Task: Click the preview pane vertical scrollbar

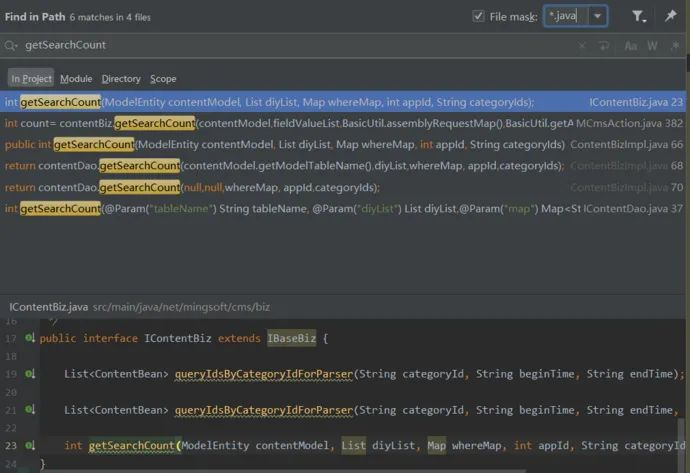Action: pyautogui.click(x=681, y=444)
